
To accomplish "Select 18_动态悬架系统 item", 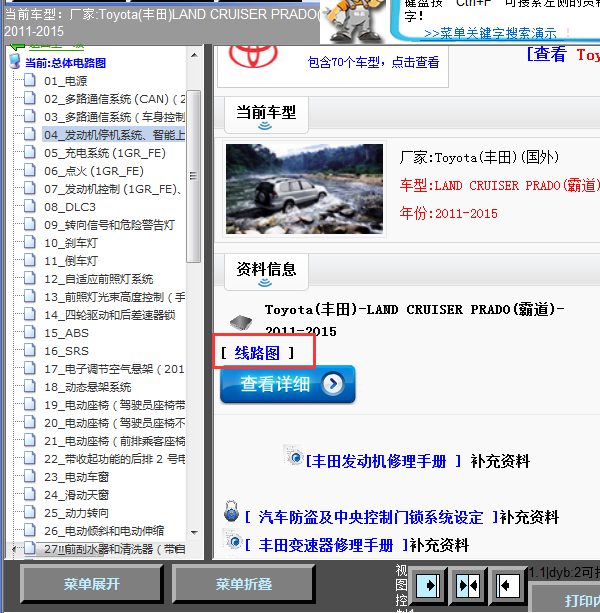I will pos(88,387).
